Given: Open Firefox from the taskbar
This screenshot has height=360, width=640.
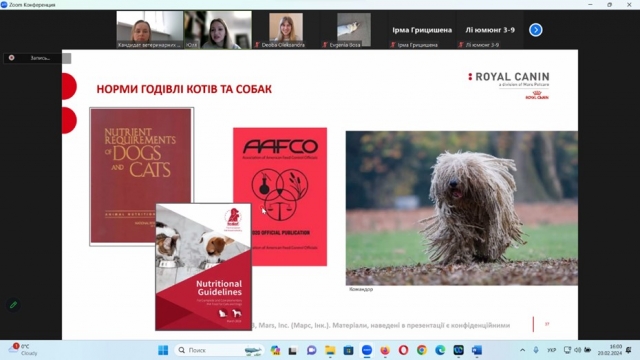Looking at the screenshot, I should [x=385, y=350].
